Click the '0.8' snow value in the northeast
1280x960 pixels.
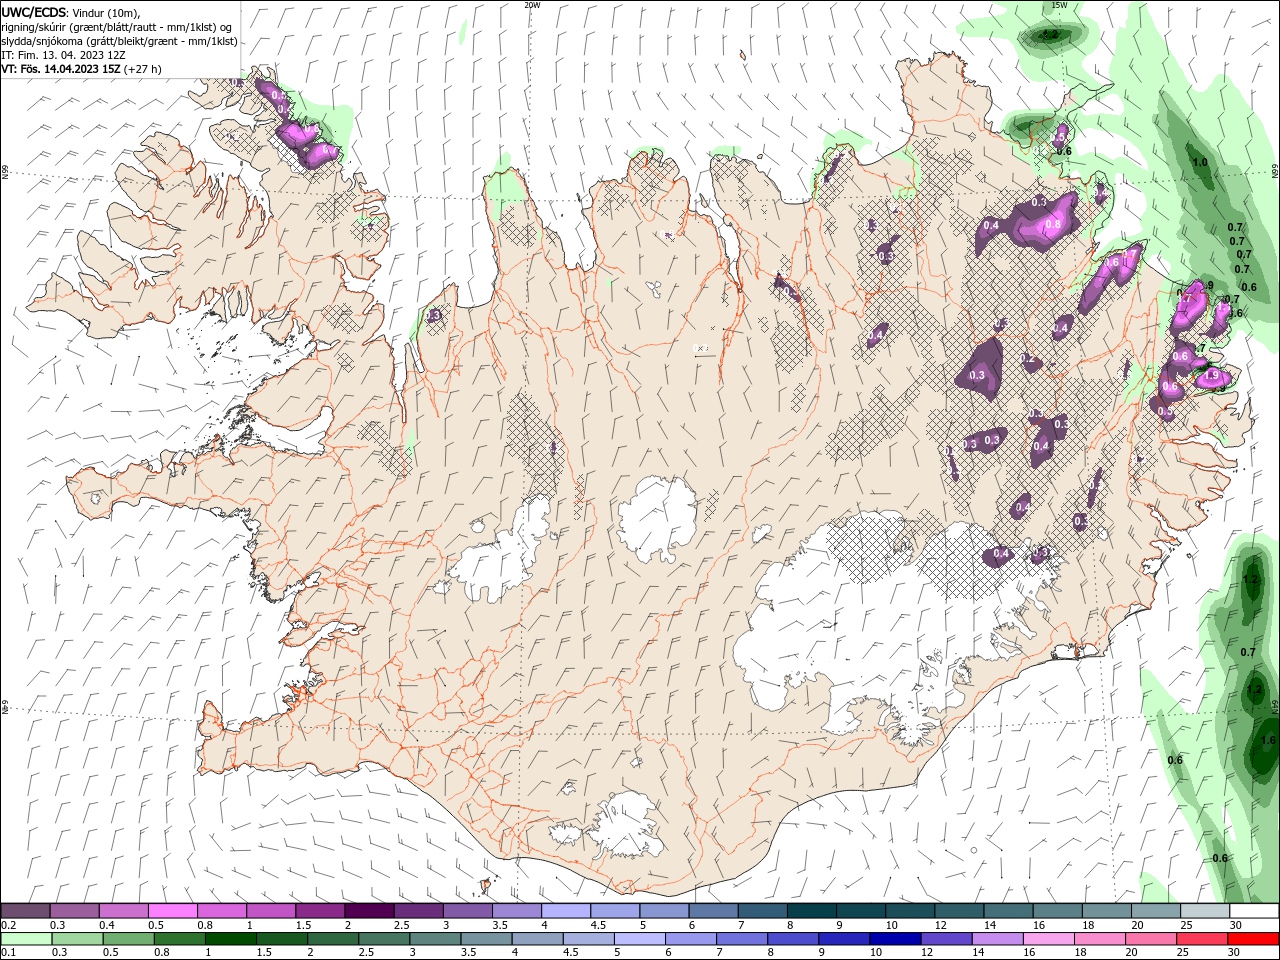pyautogui.click(x=1052, y=225)
